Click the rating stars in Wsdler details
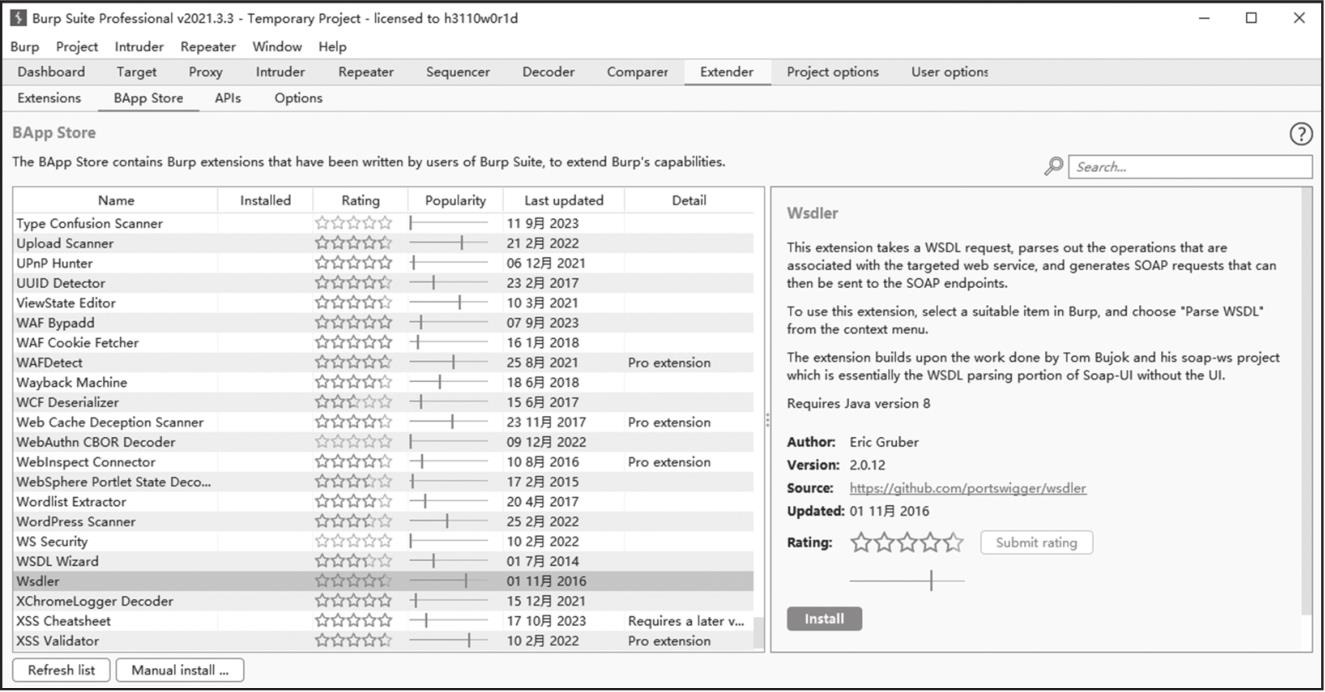Viewport: 1325px width, 692px height. [907, 543]
